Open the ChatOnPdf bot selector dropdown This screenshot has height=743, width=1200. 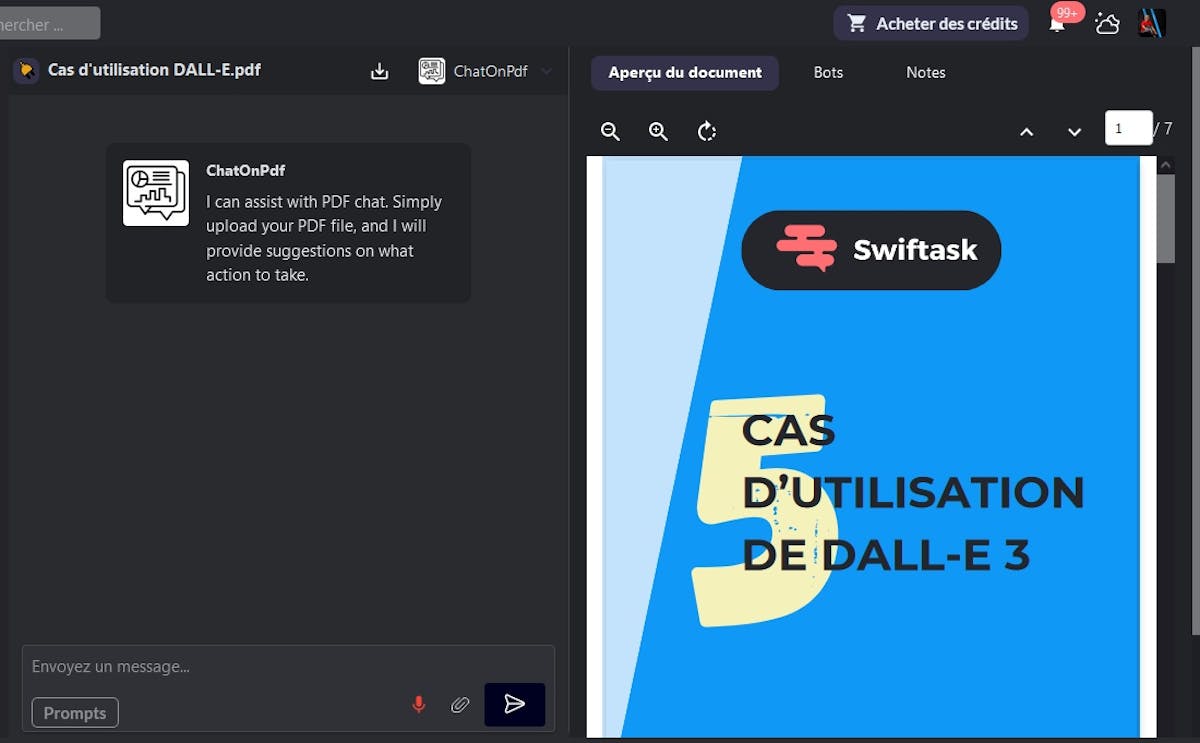pyautogui.click(x=546, y=71)
